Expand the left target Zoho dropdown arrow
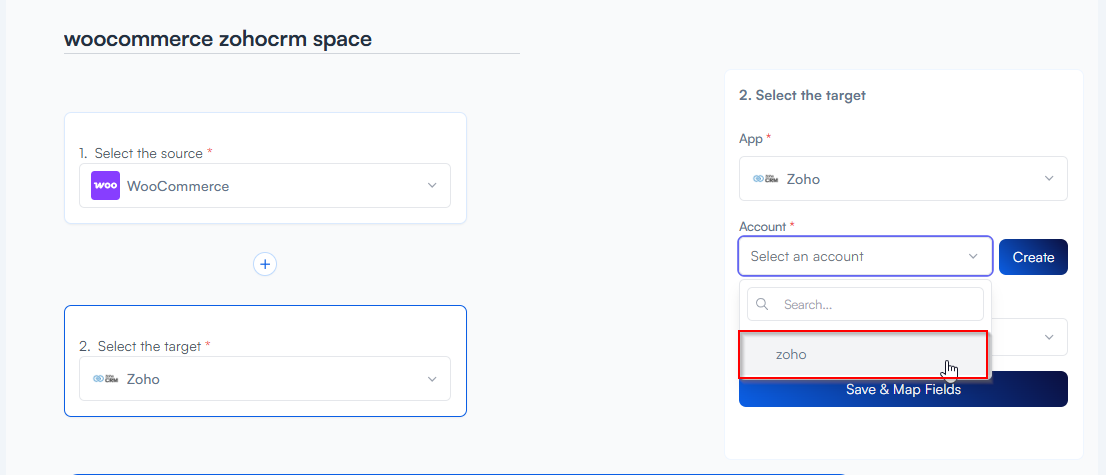 432,379
